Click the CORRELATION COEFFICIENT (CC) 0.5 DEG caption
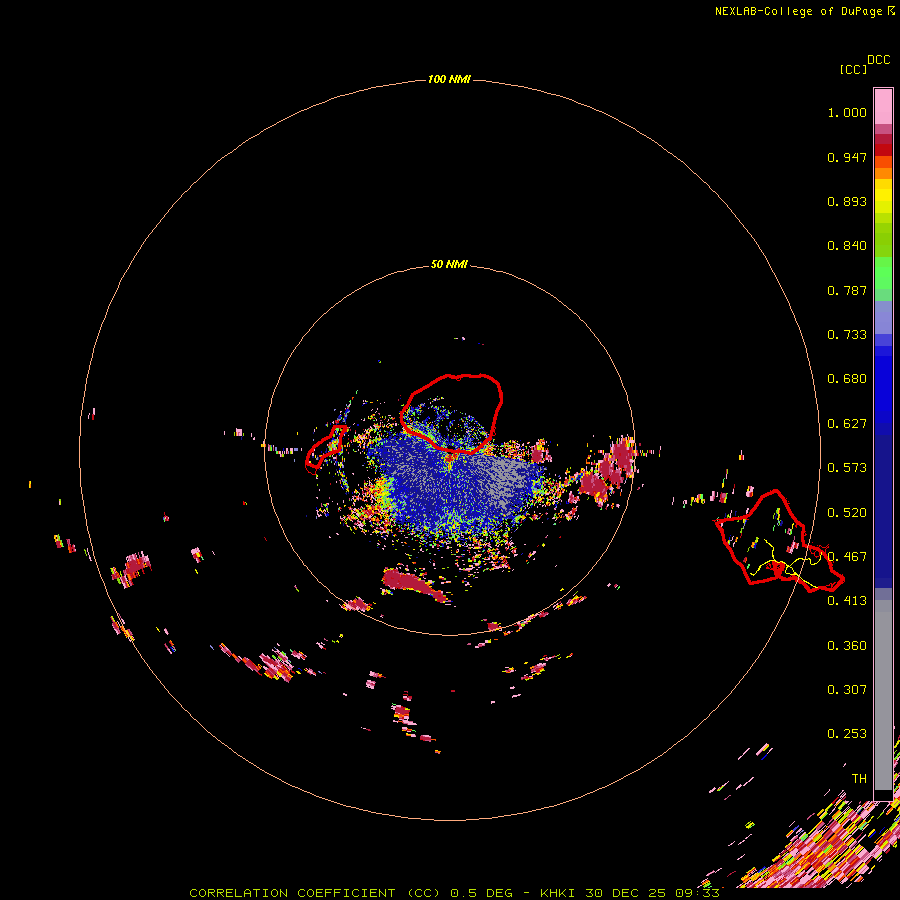Screen dimensions: 900x900 pos(356,893)
